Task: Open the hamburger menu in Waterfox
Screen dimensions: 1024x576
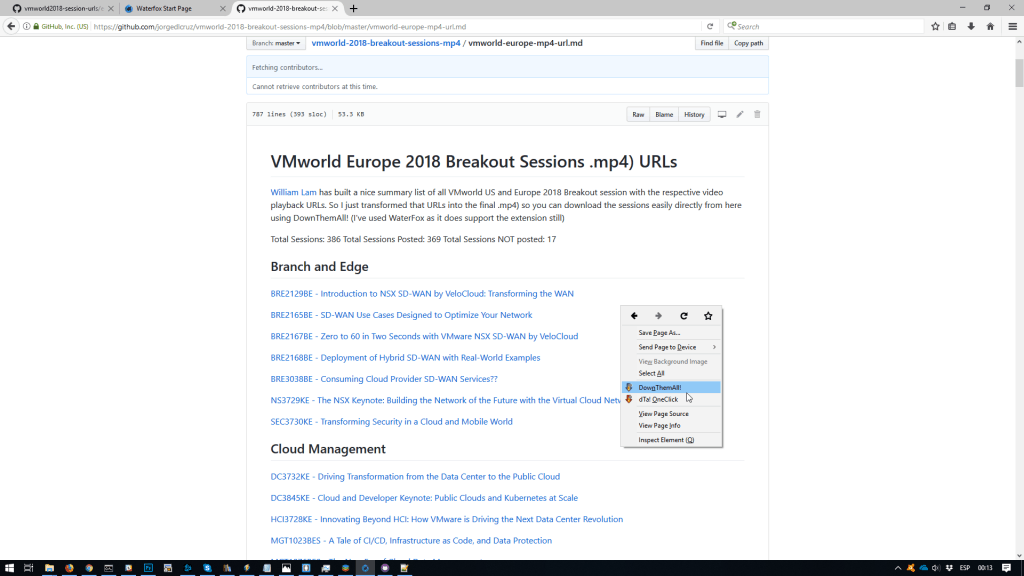Action: (x=1011, y=26)
